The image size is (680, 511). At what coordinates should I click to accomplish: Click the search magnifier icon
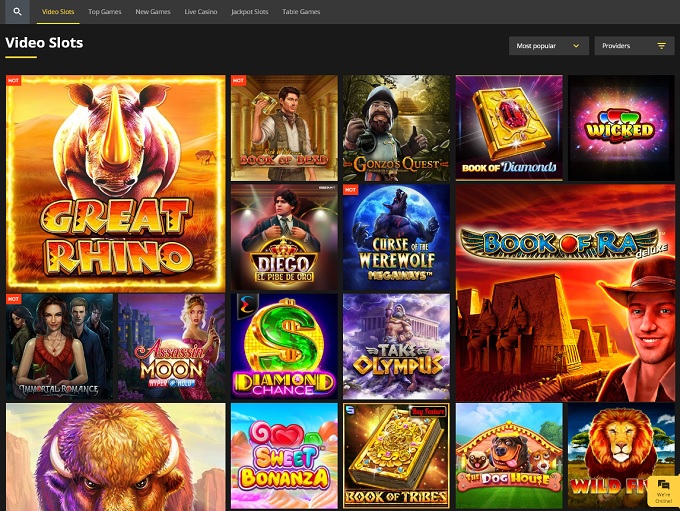(x=17, y=12)
